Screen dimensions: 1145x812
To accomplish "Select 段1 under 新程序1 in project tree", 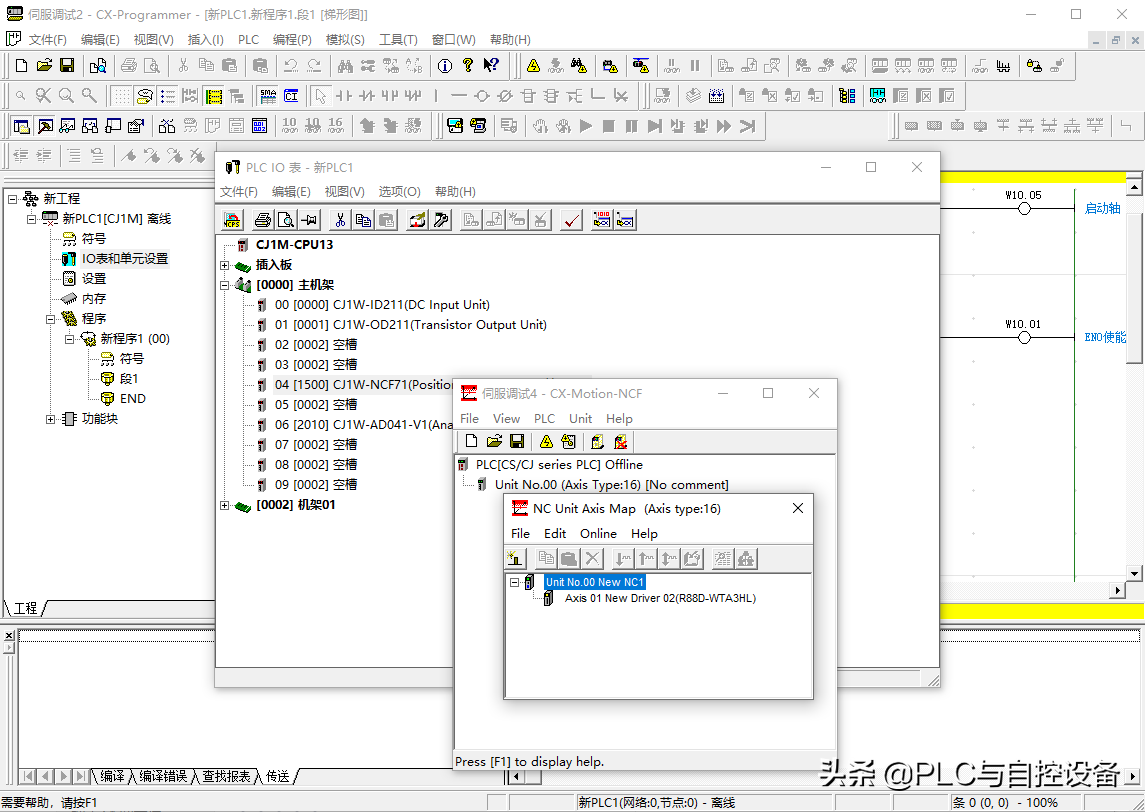I will [x=129, y=379].
